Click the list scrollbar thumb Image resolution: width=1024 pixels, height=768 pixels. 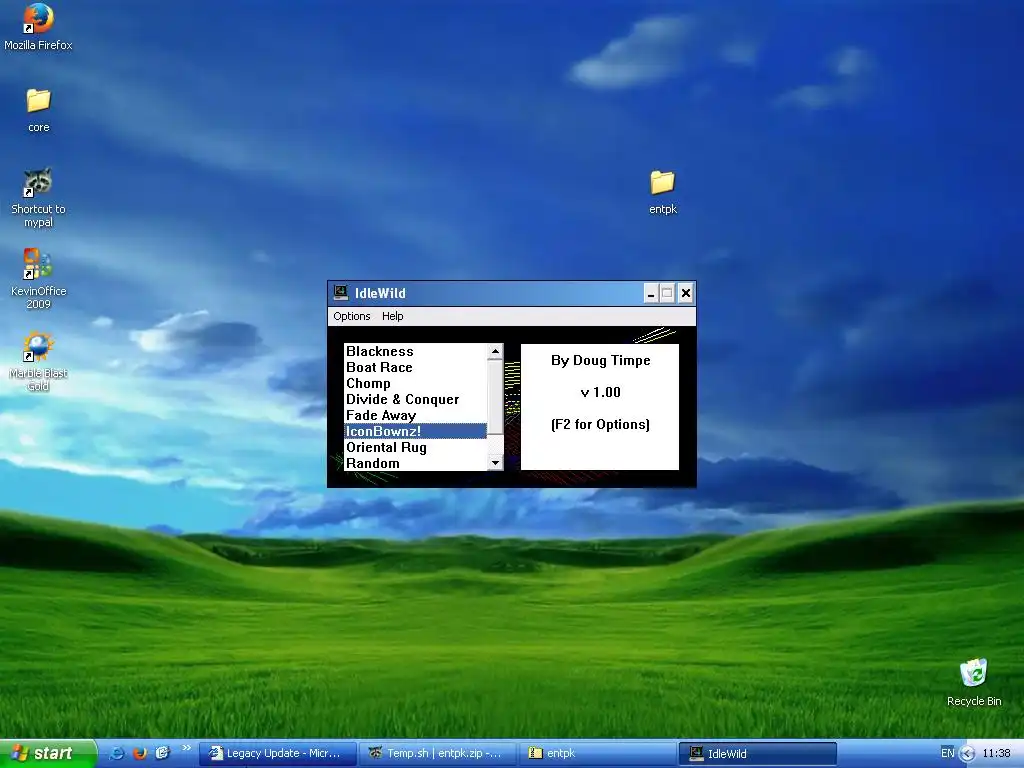coord(496,396)
